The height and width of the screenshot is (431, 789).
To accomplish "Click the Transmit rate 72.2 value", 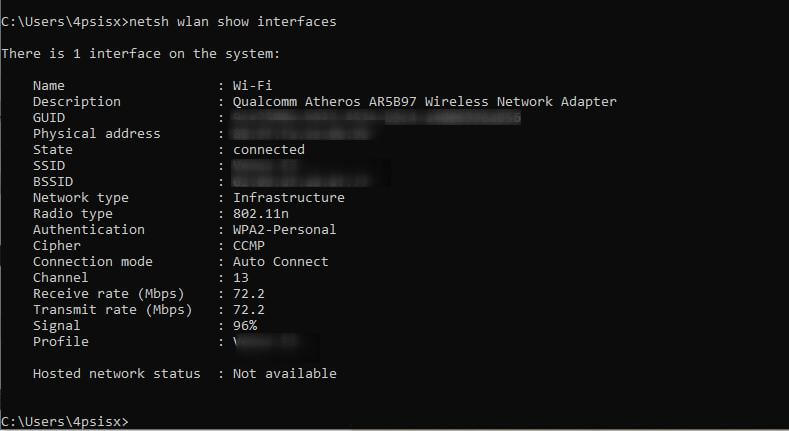I will (249, 310).
